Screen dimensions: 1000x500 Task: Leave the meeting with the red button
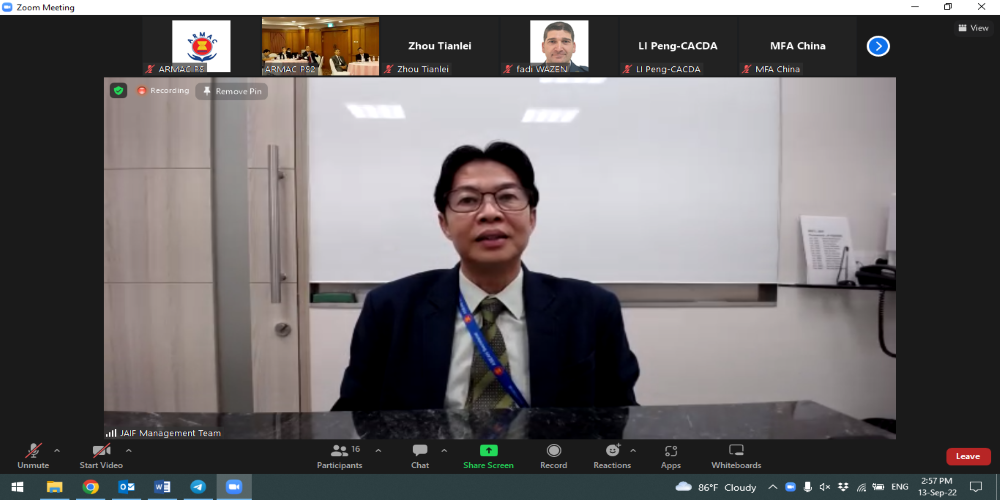pyautogui.click(x=968, y=457)
